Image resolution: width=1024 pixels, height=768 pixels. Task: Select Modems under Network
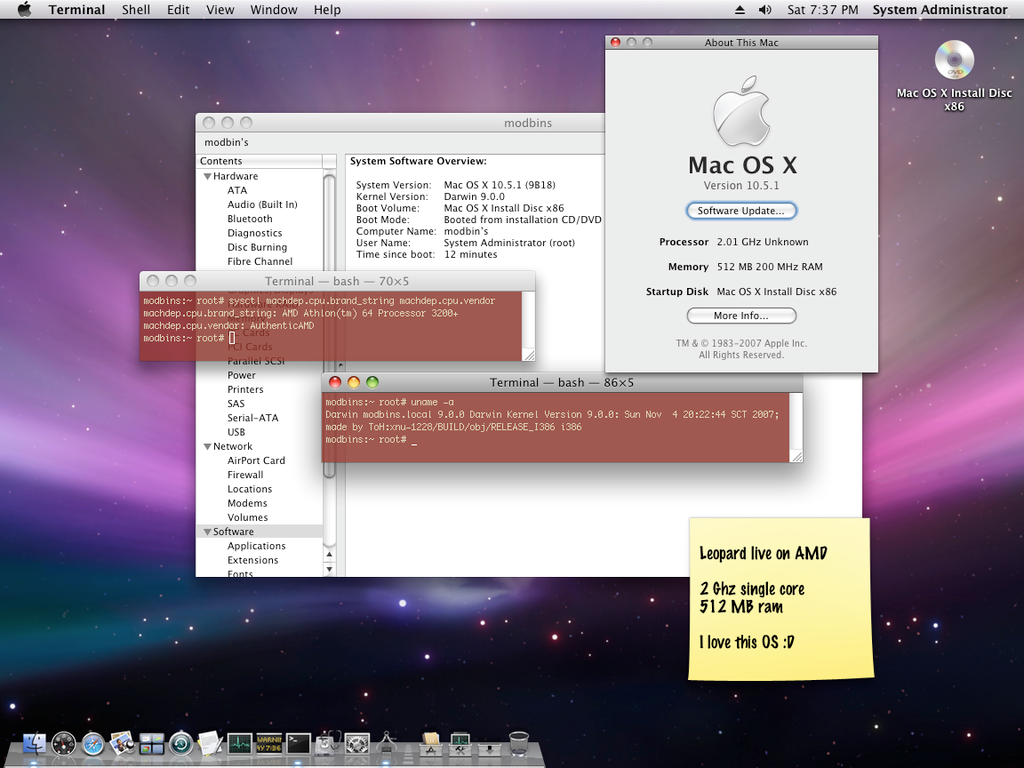(247, 504)
